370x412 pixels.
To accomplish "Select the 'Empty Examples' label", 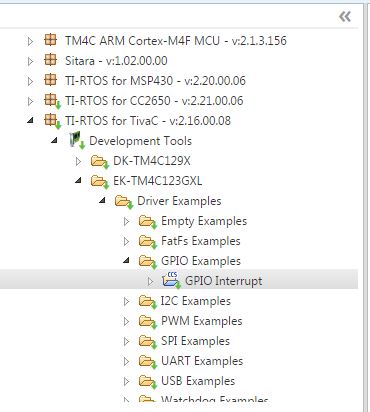I will coord(204,221).
